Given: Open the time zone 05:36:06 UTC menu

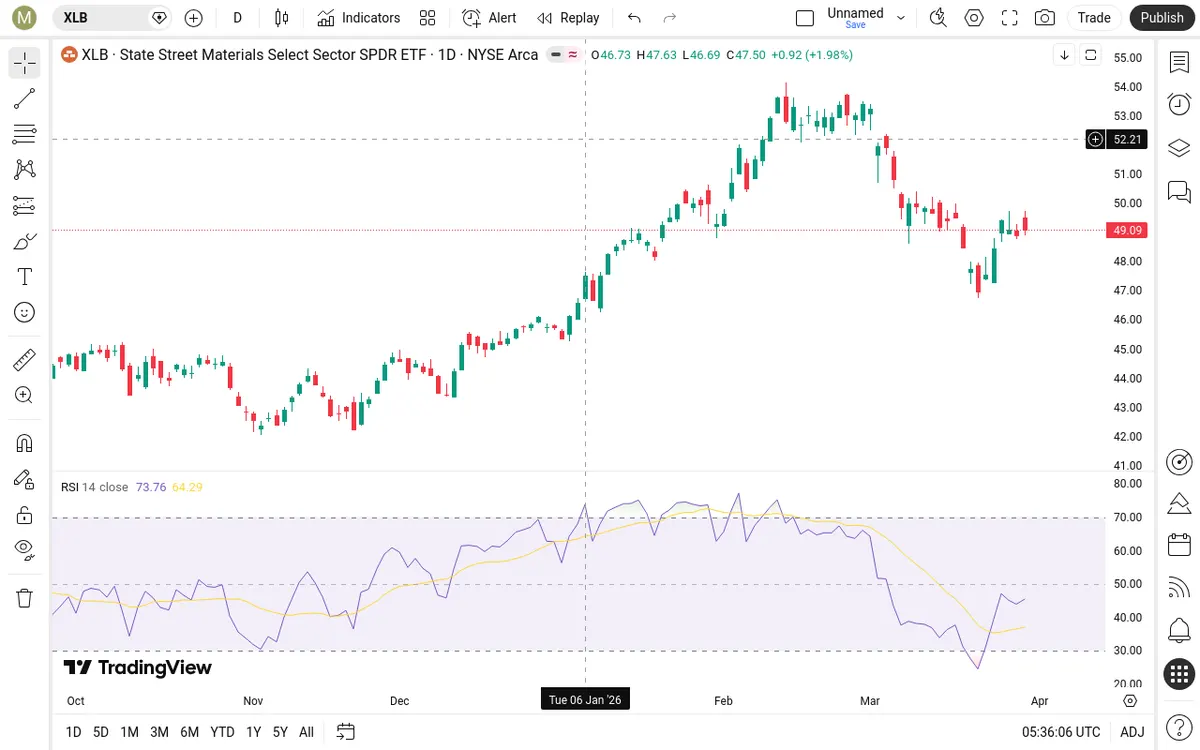Looking at the screenshot, I should pyautogui.click(x=1062, y=732).
